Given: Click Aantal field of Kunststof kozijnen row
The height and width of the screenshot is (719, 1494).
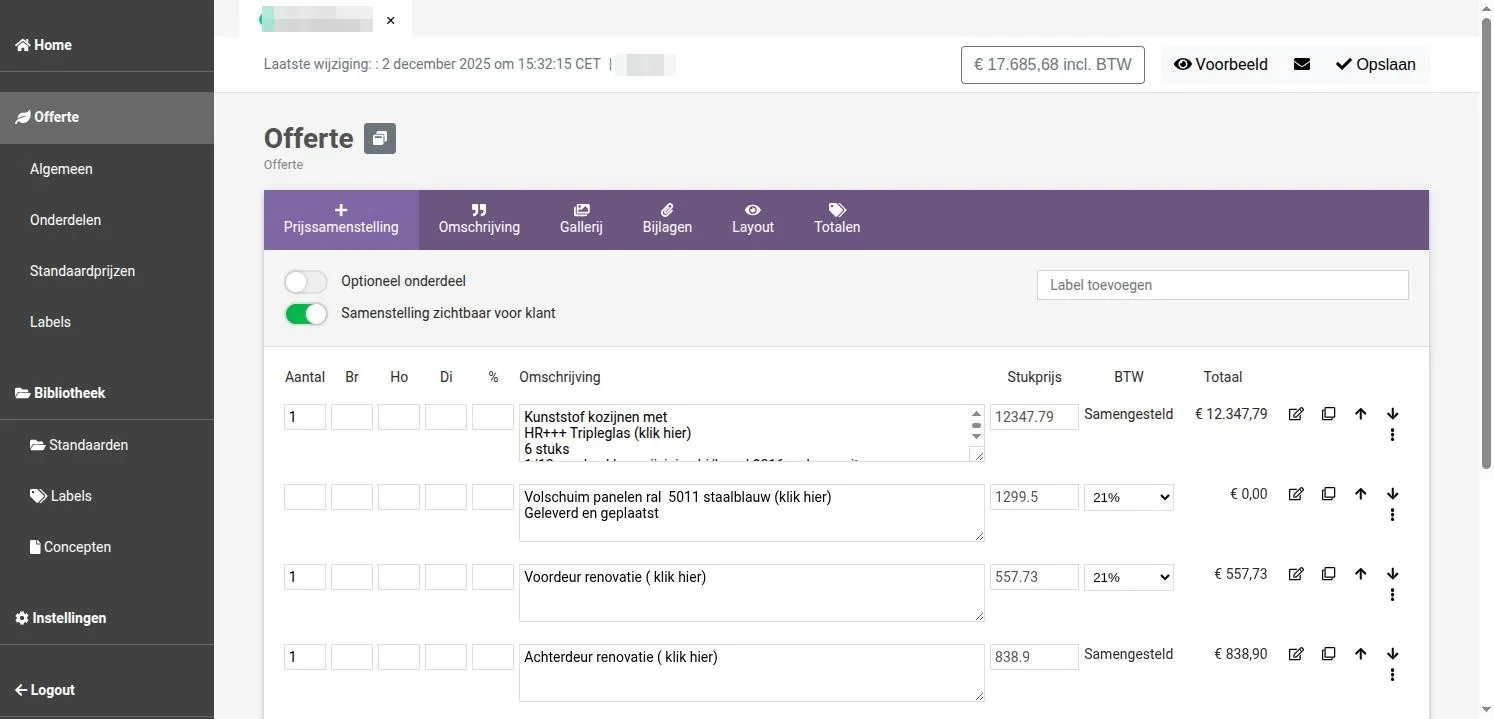Looking at the screenshot, I should (x=305, y=417).
